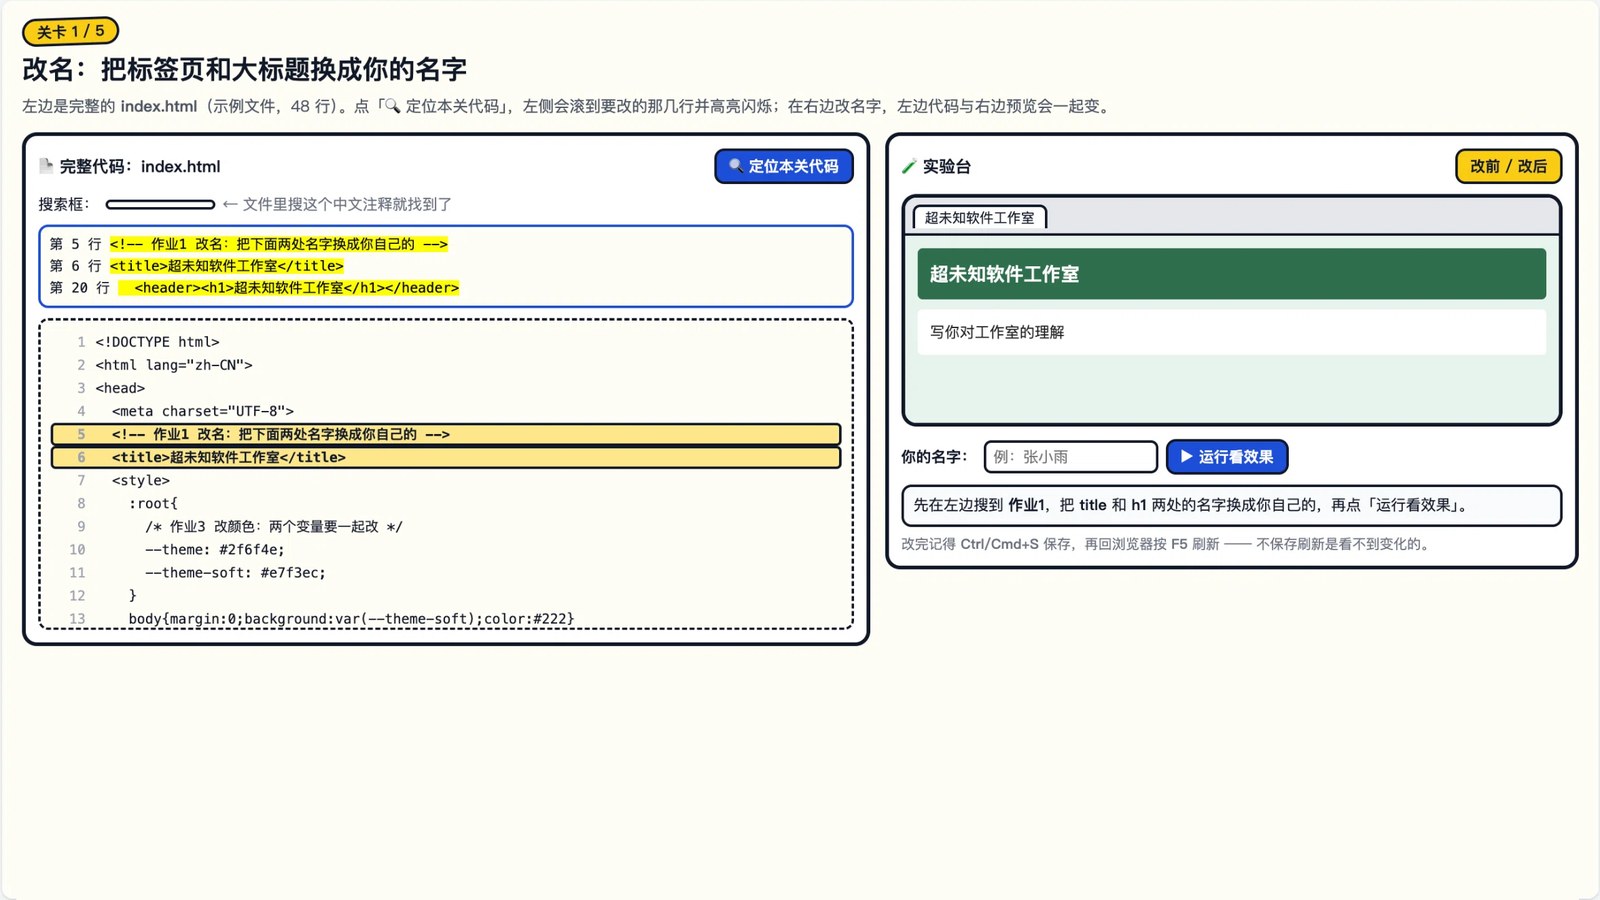
Task: Click the 第 5 行 snippet line
Action: coord(249,244)
